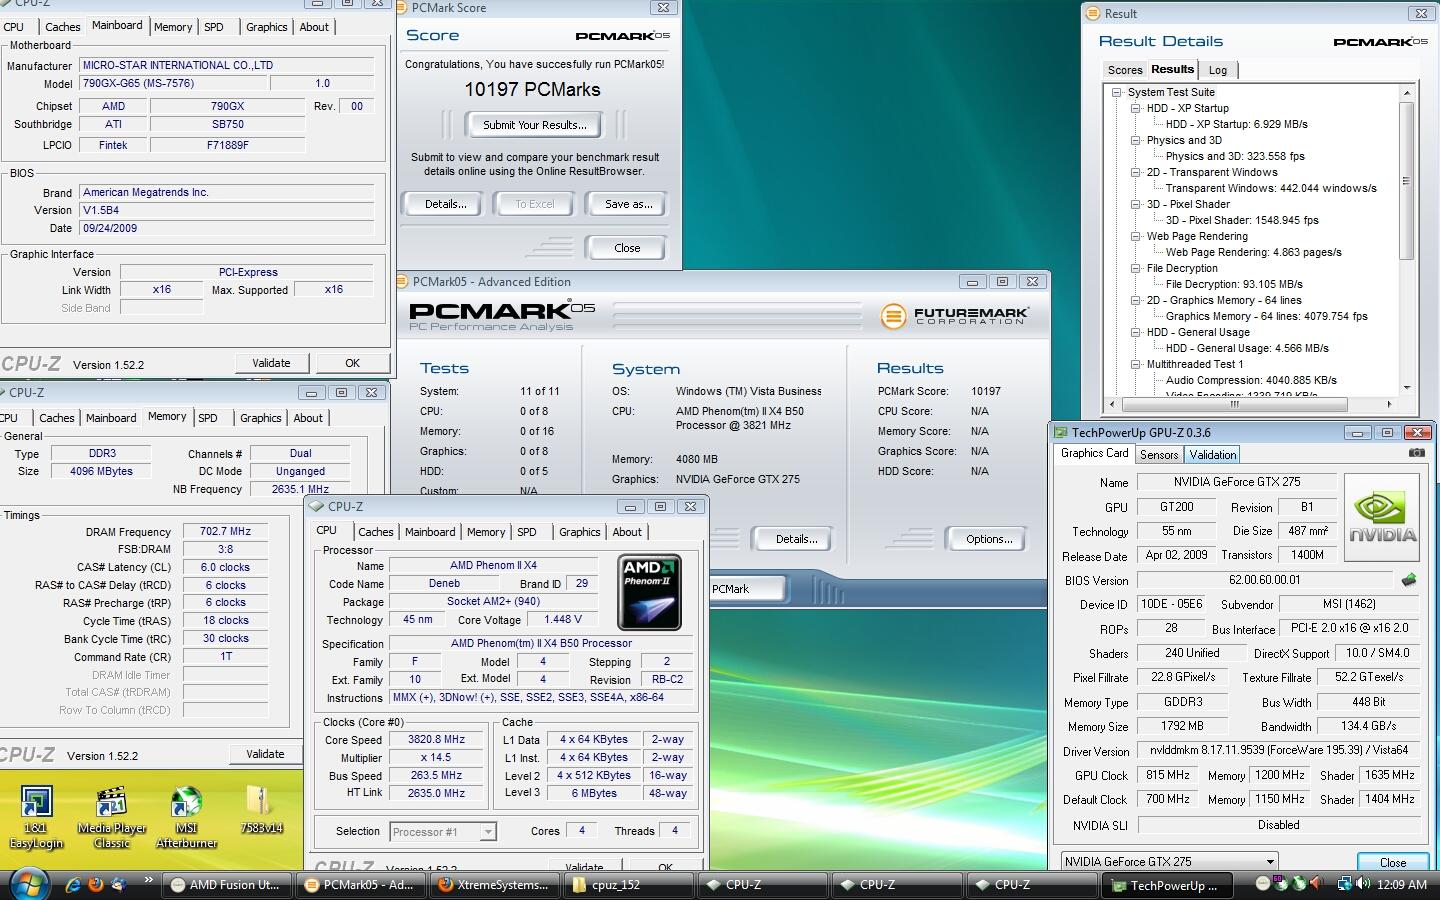Click the network tray icon

(1345, 884)
